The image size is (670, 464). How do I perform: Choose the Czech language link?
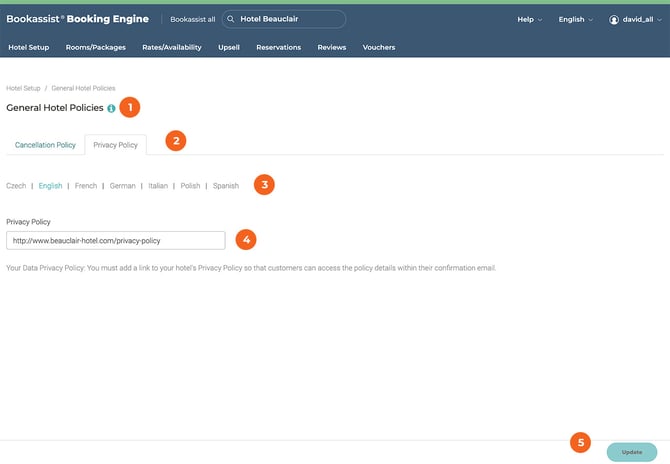[16, 186]
